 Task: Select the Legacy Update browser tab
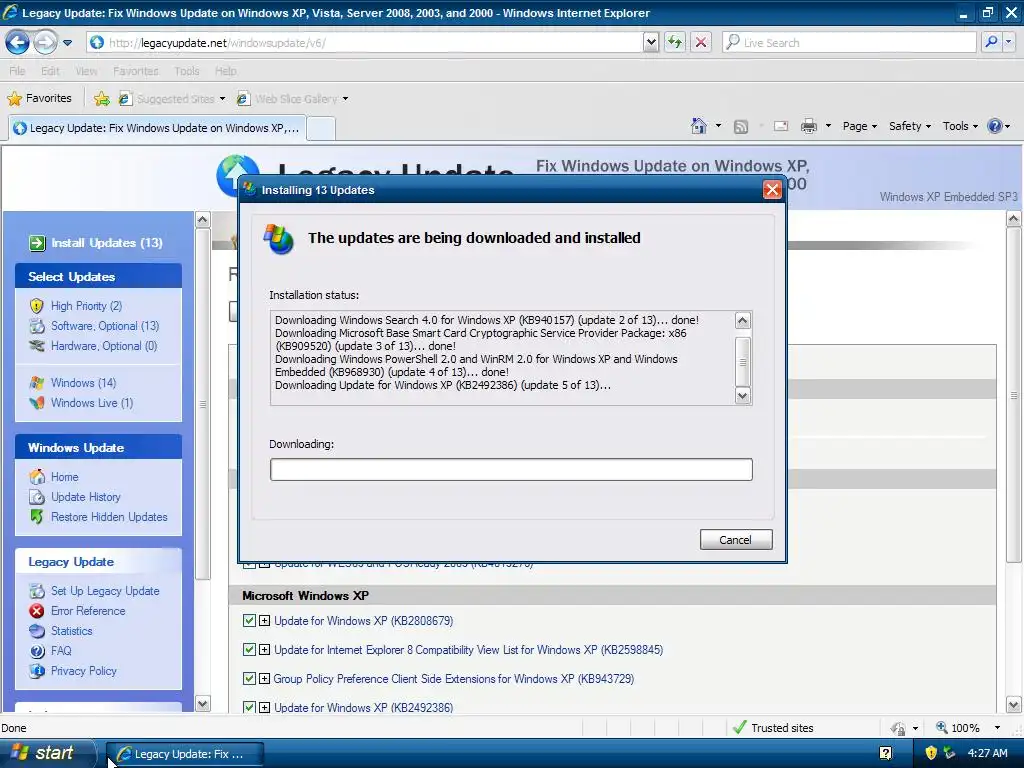[x=157, y=128]
